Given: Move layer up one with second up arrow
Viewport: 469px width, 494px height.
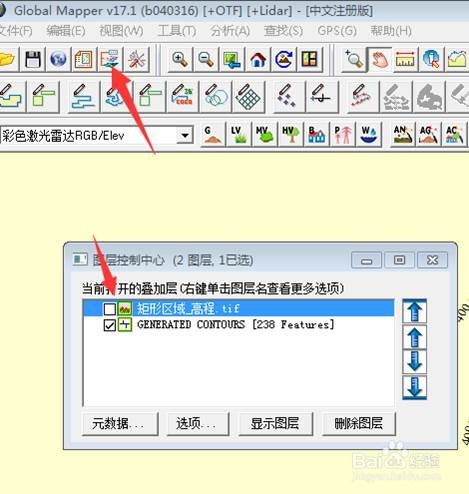Looking at the screenshot, I should point(414,337).
